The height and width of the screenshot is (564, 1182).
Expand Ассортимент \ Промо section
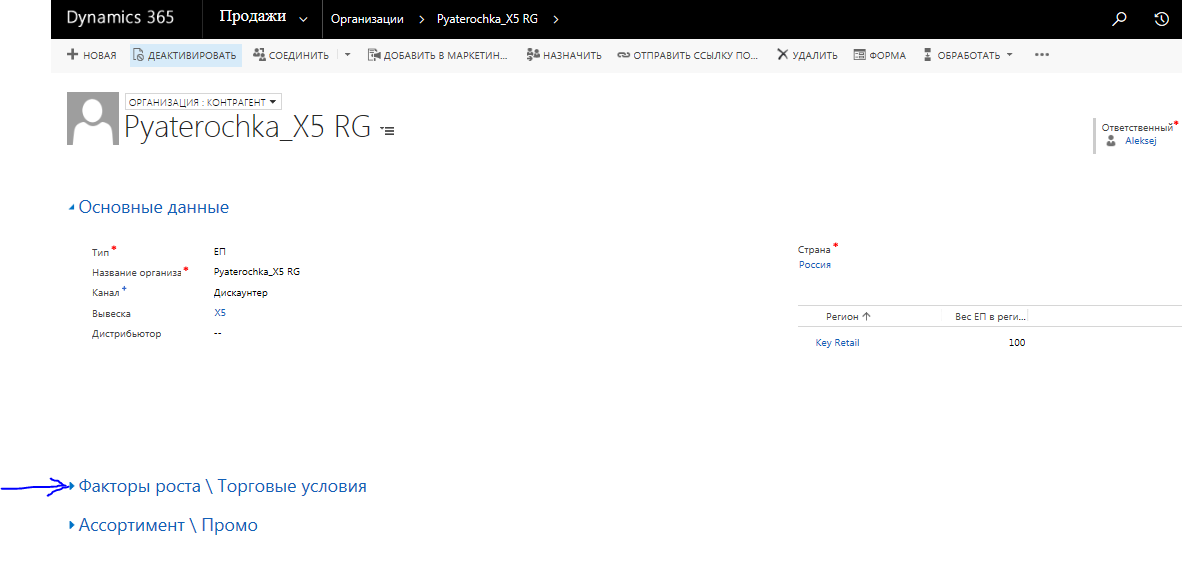[163, 525]
